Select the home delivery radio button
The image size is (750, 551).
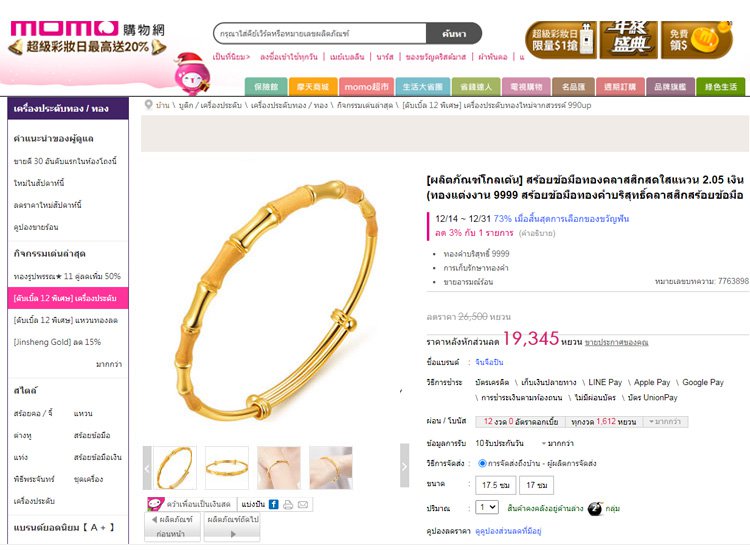[x=482, y=463]
